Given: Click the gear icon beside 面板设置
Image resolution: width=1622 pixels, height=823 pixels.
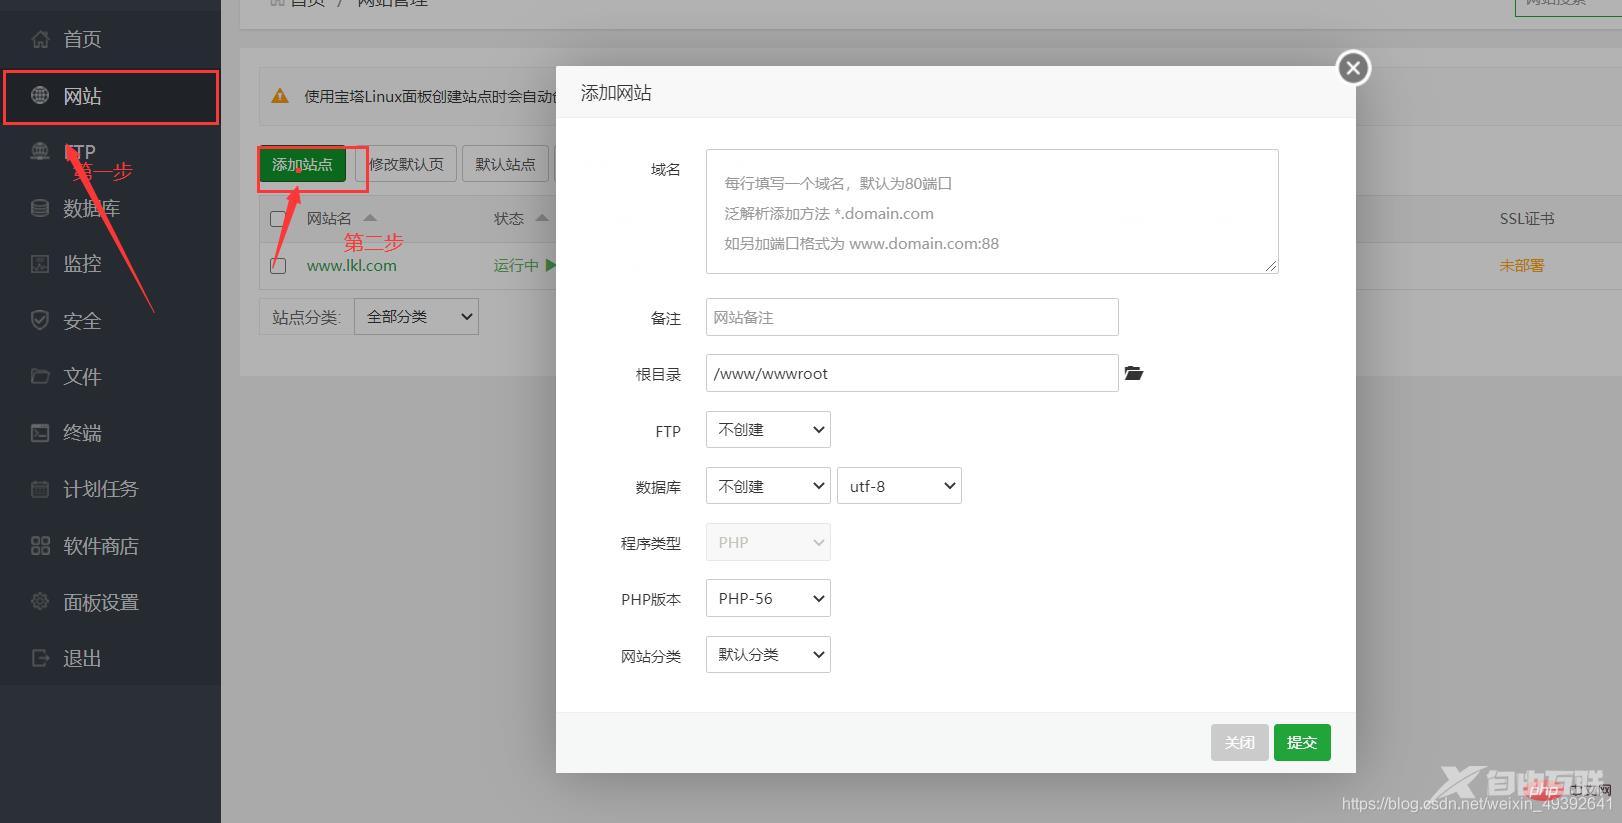Looking at the screenshot, I should point(40,601).
